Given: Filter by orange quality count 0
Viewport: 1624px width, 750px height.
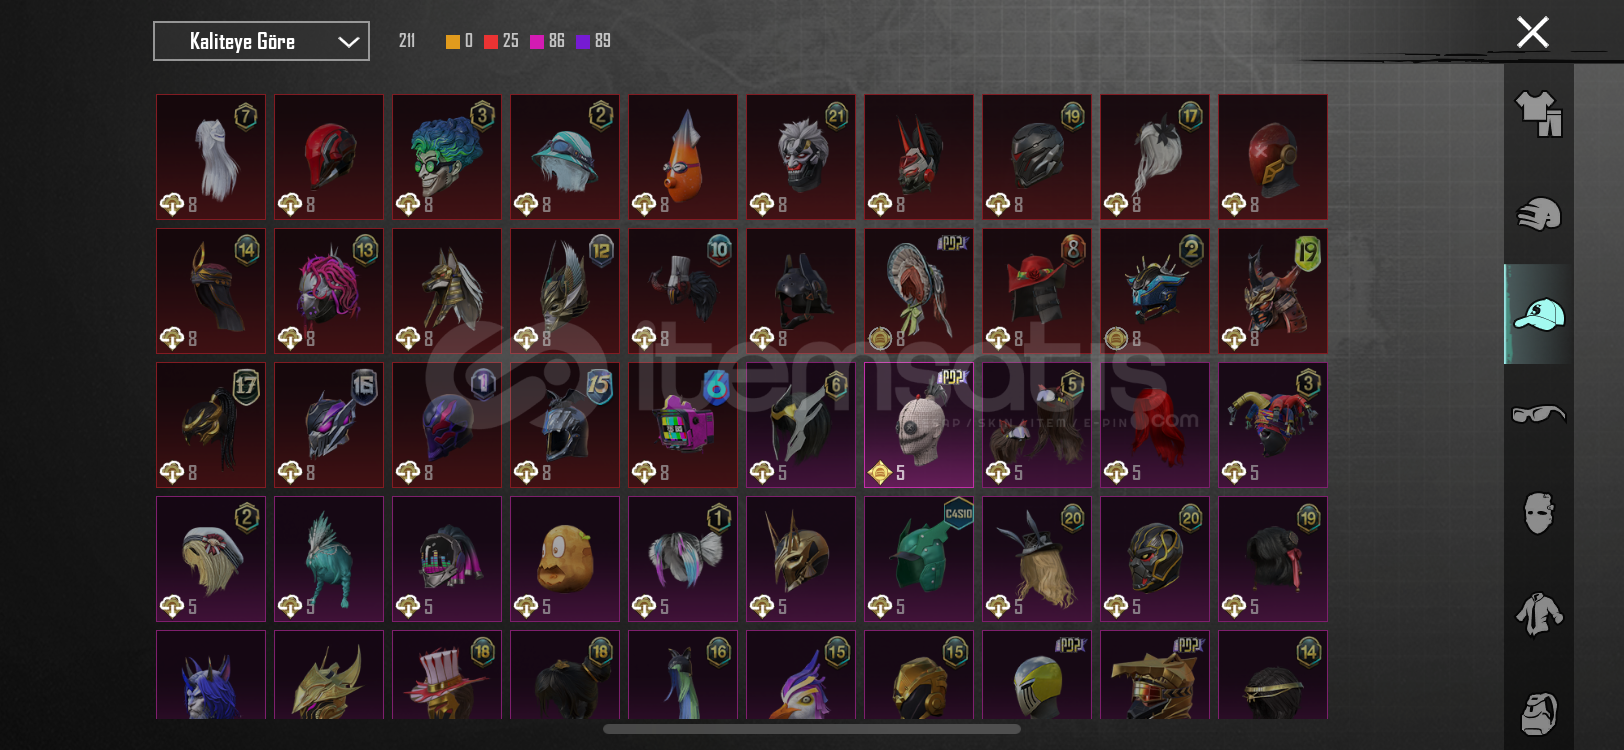Looking at the screenshot, I should tap(459, 41).
